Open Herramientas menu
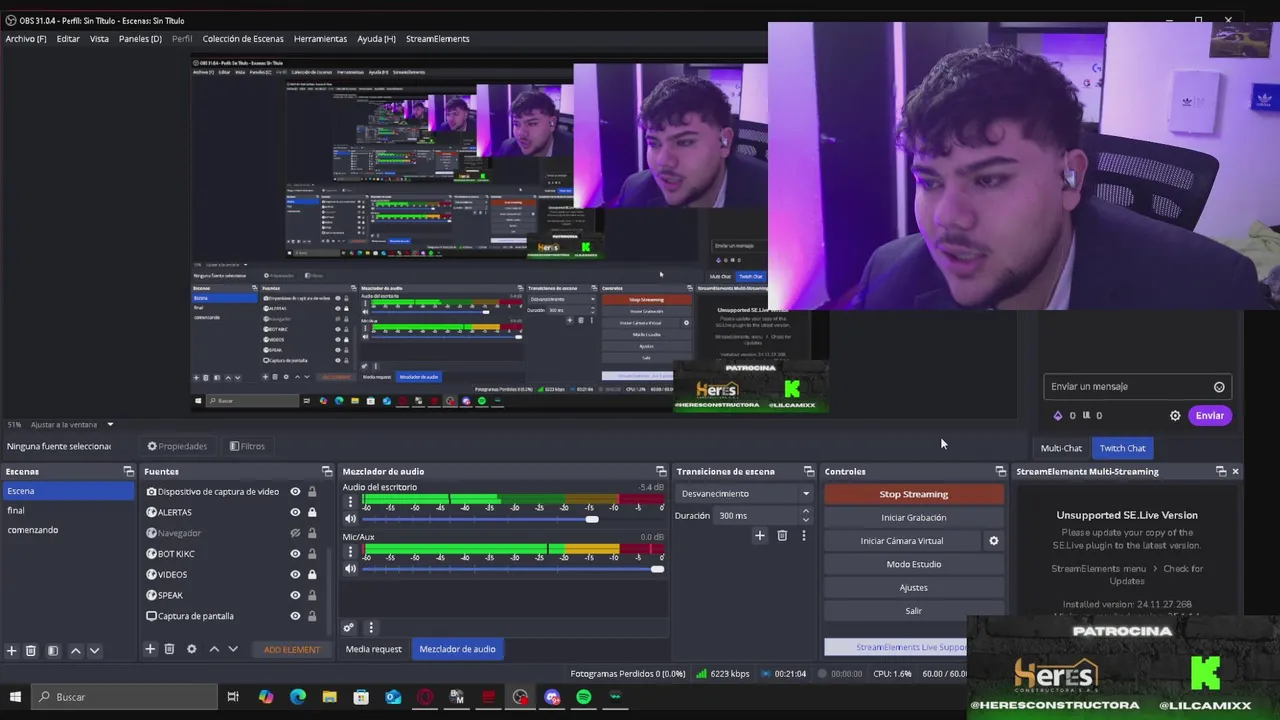 (320, 39)
